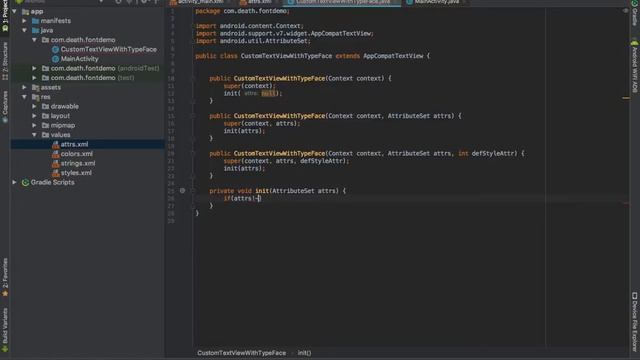Expand the mipmap folder

[x=34, y=125]
